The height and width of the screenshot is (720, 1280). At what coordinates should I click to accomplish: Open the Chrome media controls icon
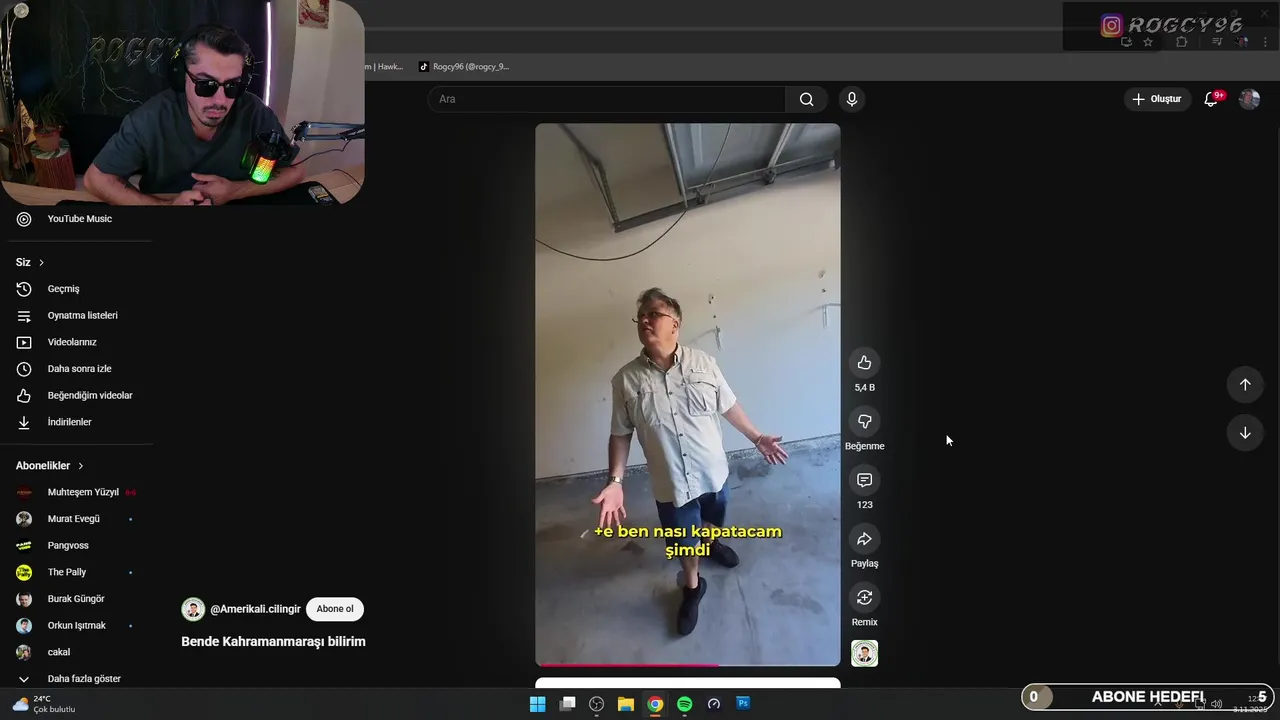pos(1217,42)
